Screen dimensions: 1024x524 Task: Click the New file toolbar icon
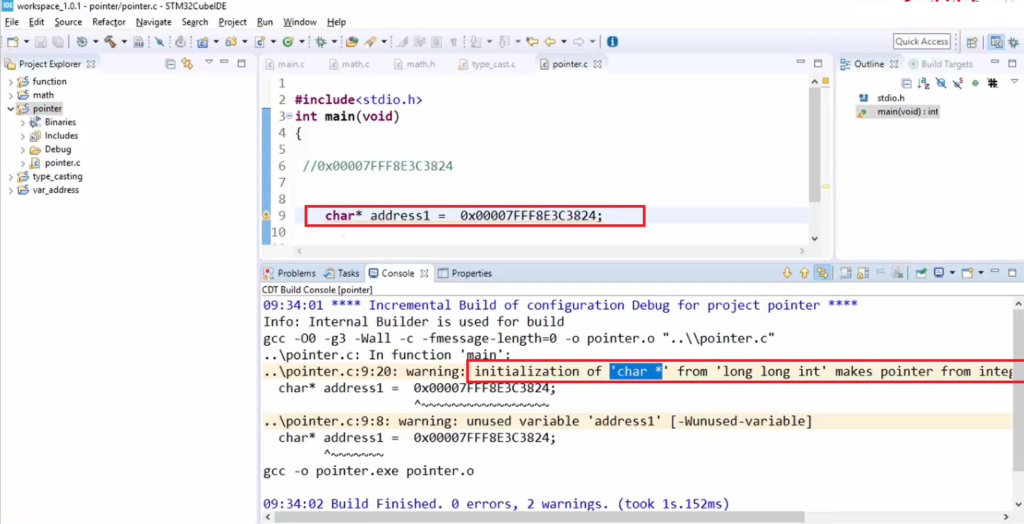(x=12, y=42)
